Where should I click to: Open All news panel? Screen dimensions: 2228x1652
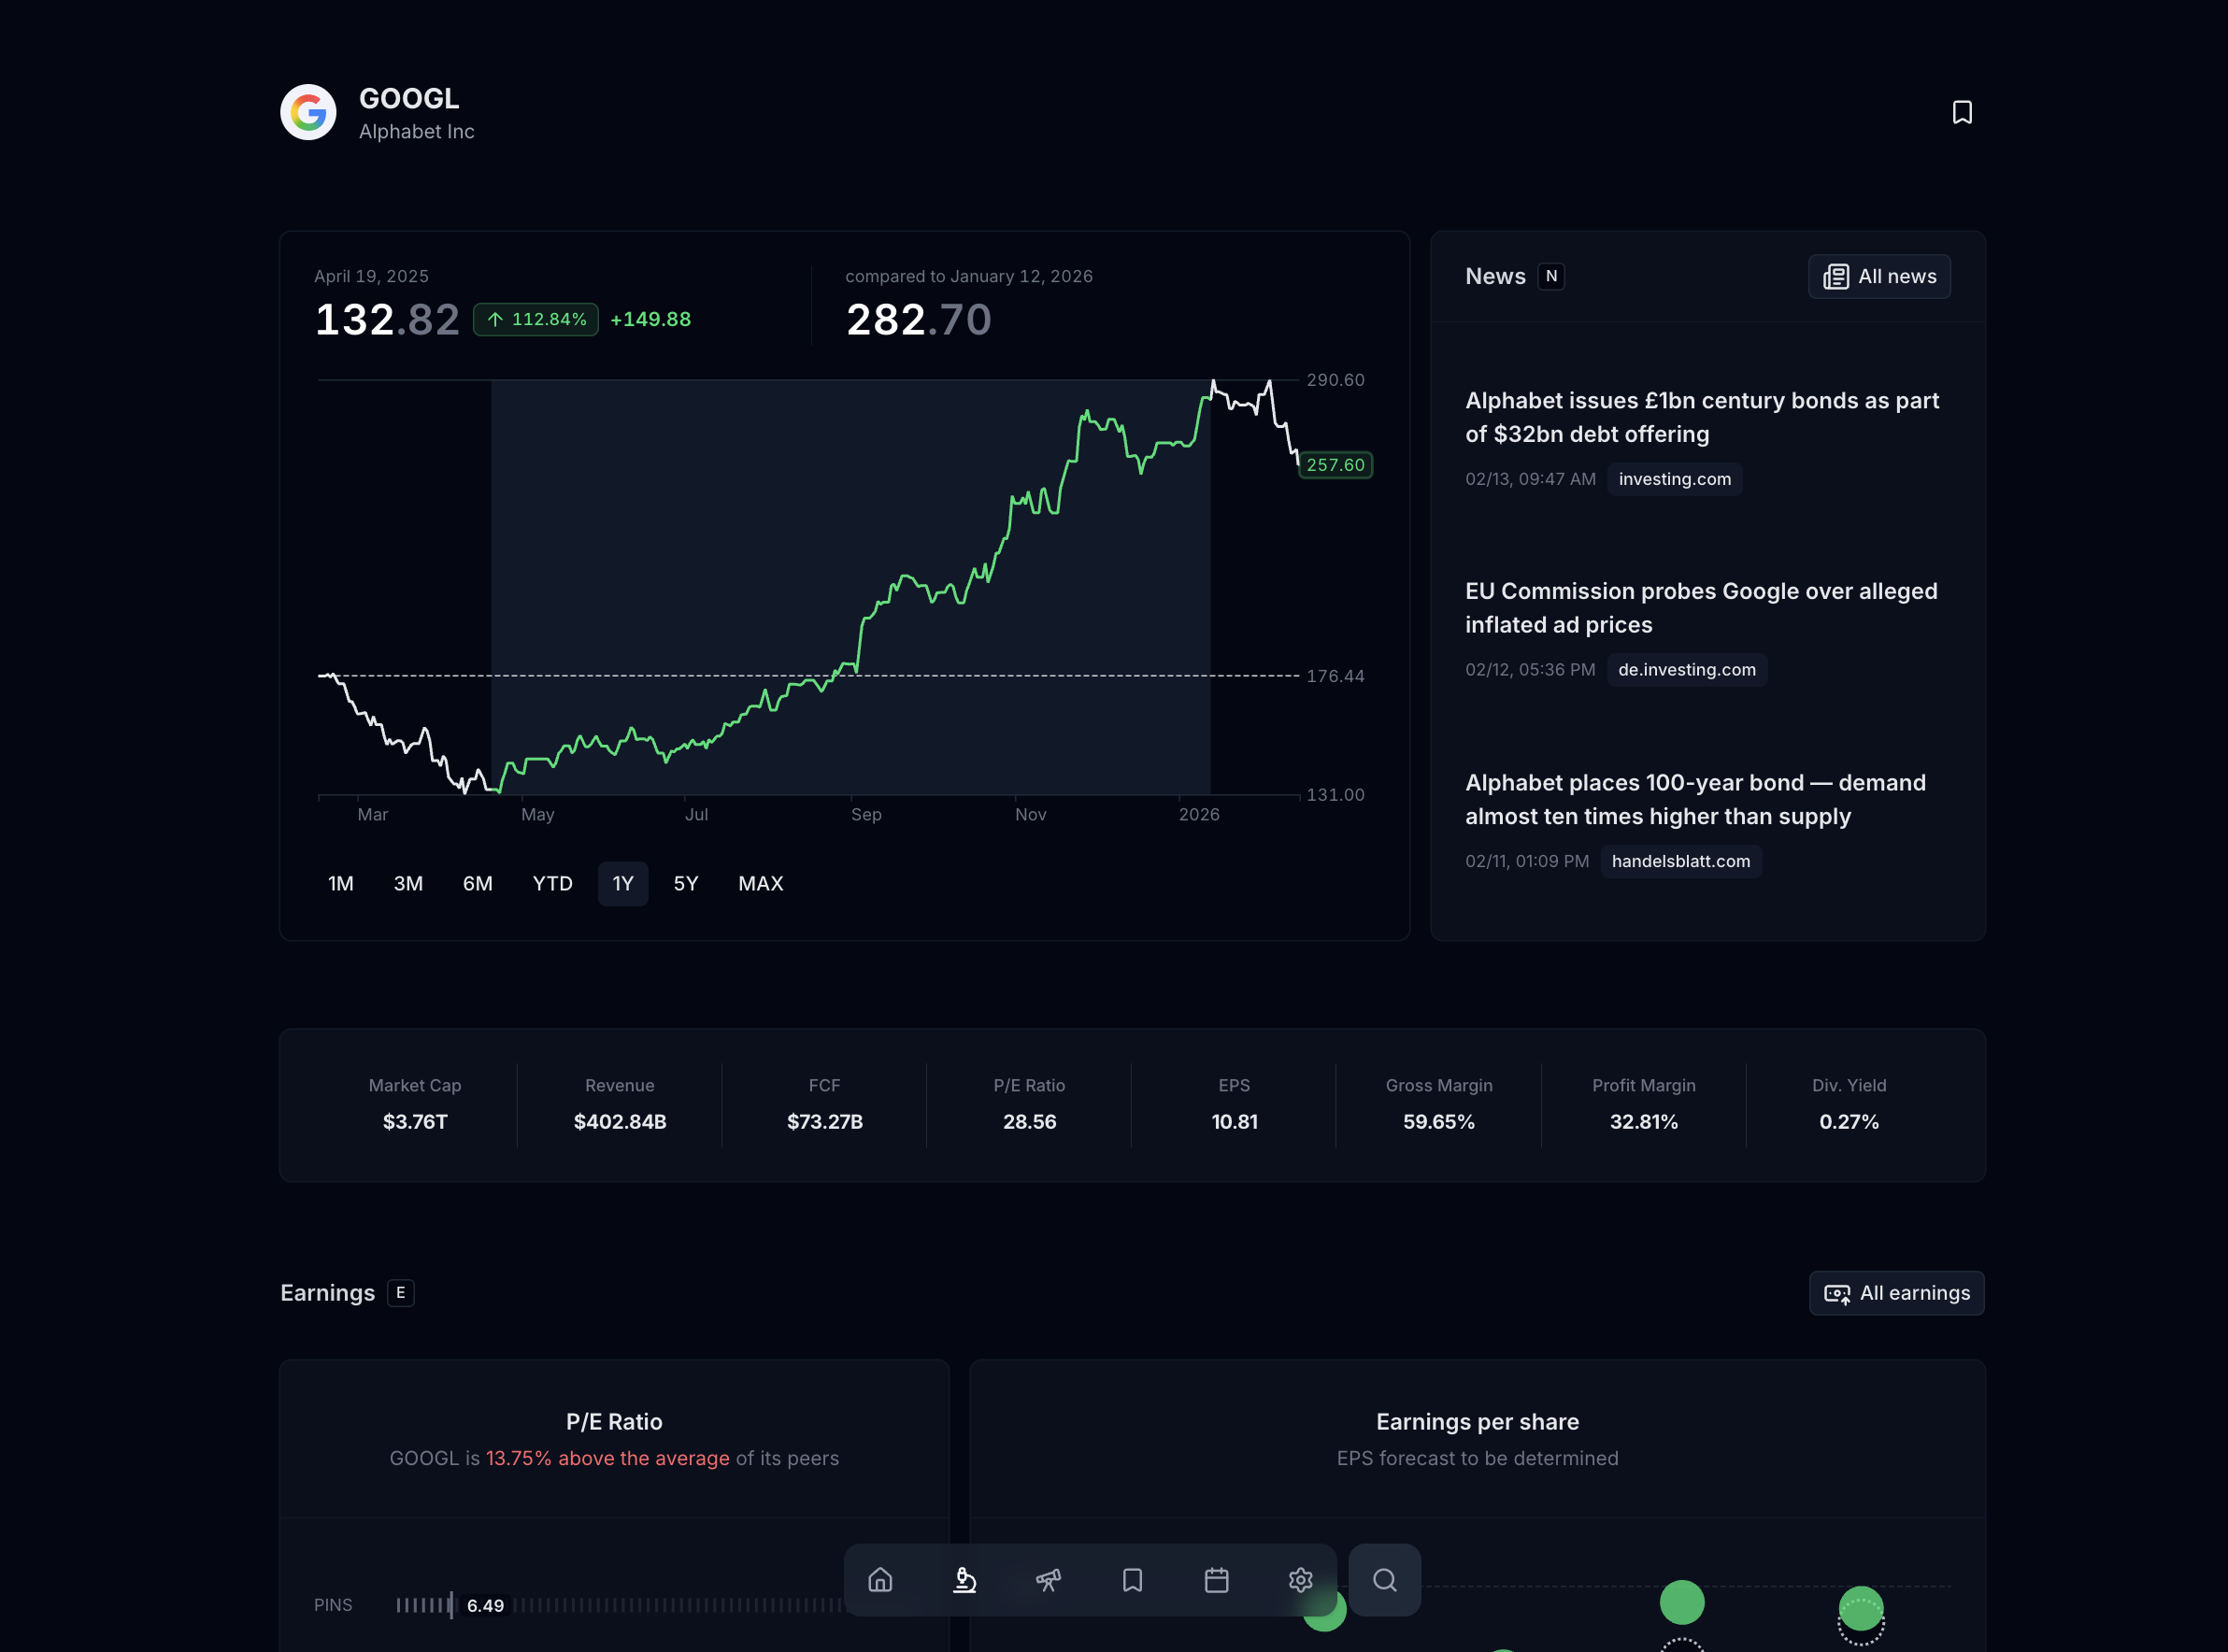click(x=1879, y=276)
